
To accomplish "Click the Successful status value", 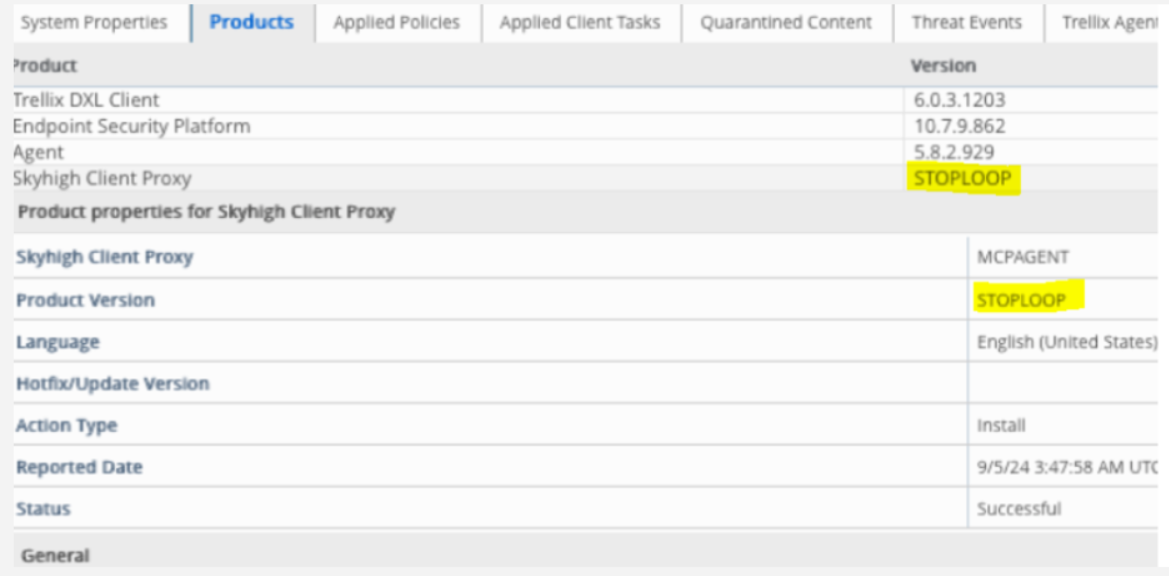I will [x=1019, y=509].
